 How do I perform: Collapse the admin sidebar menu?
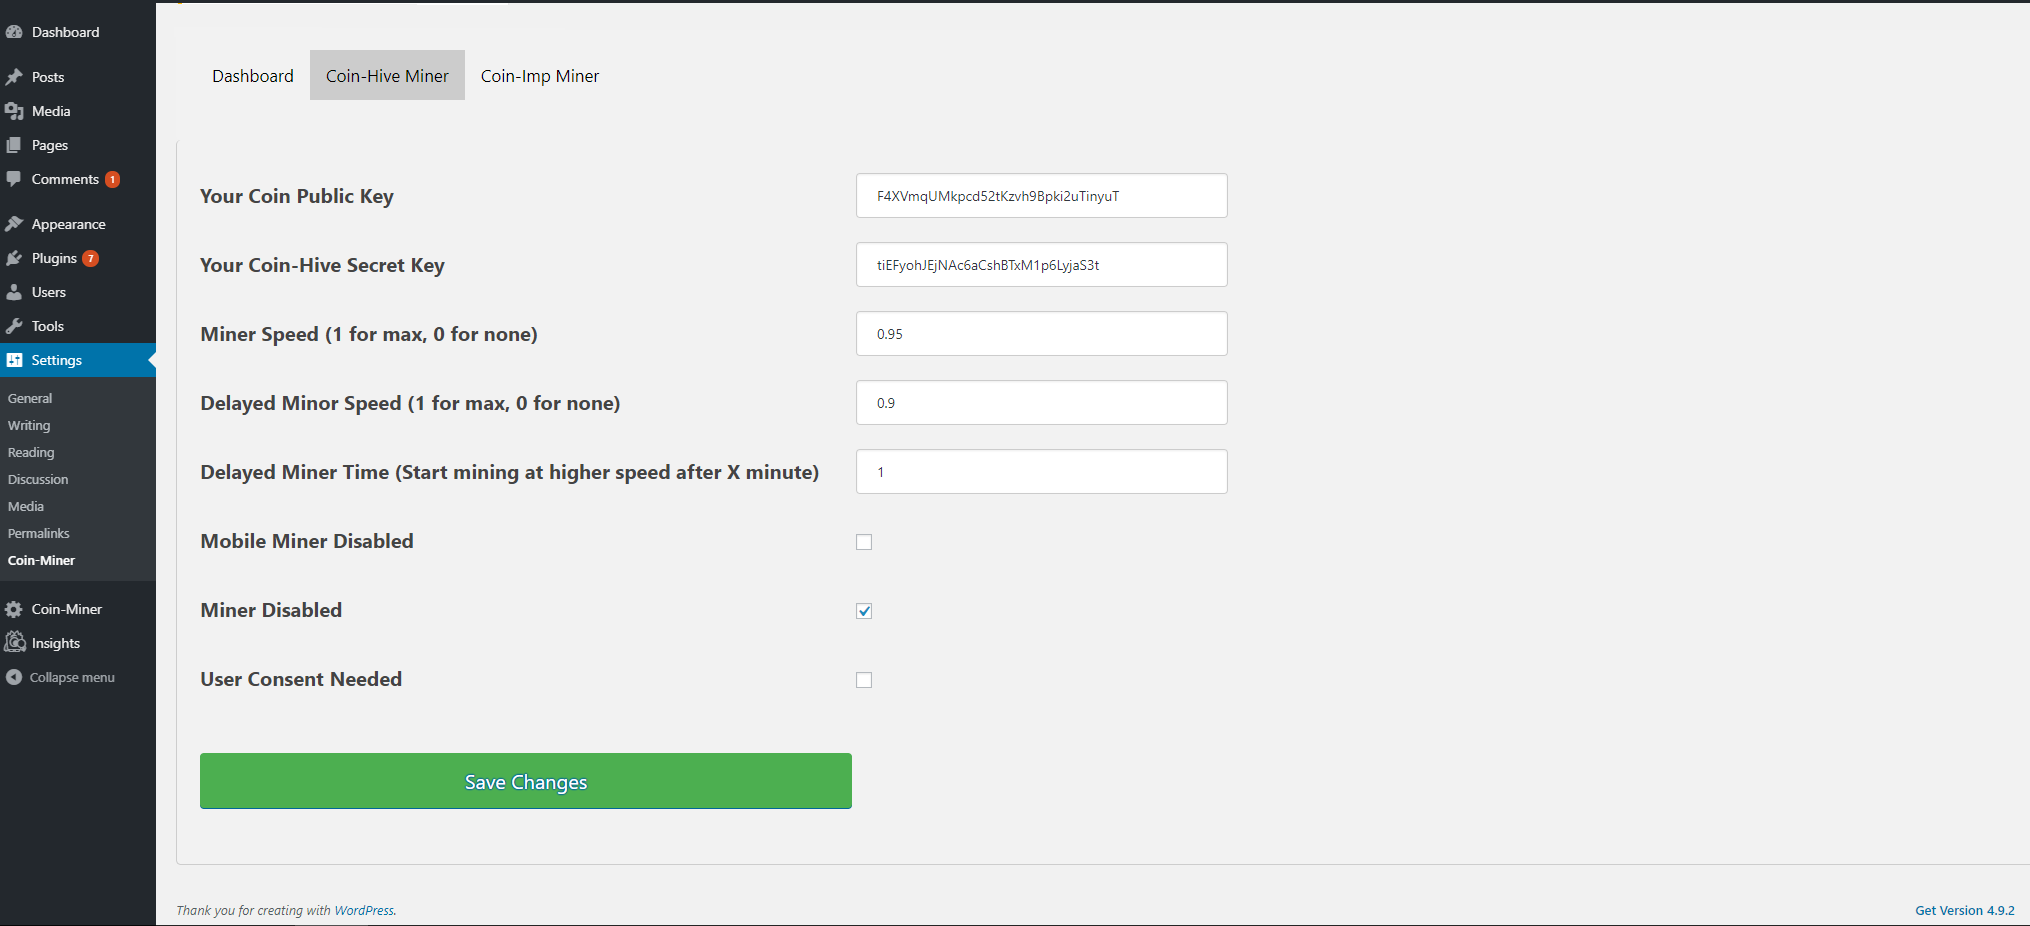(x=60, y=677)
